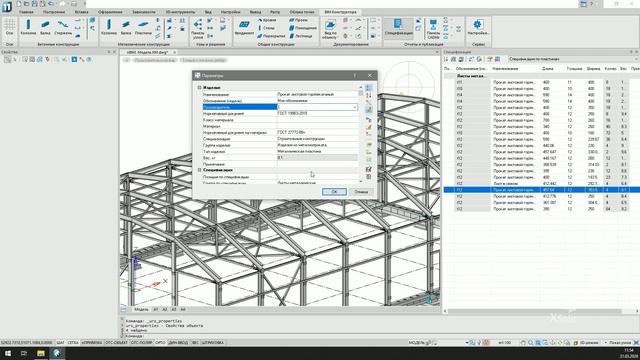Screen dimensions: 640x360
Task: Toggle ДИН-ВВОД dynamic input in status bar
Action: (178, 342)
